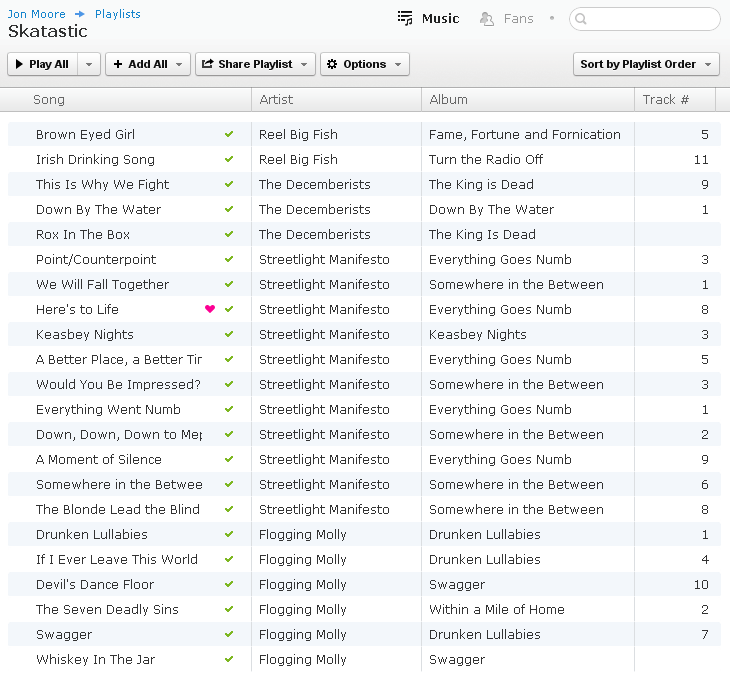Select the song Somewhere in the Between
This screenshot has height=682, width=730.
point(119,485)
